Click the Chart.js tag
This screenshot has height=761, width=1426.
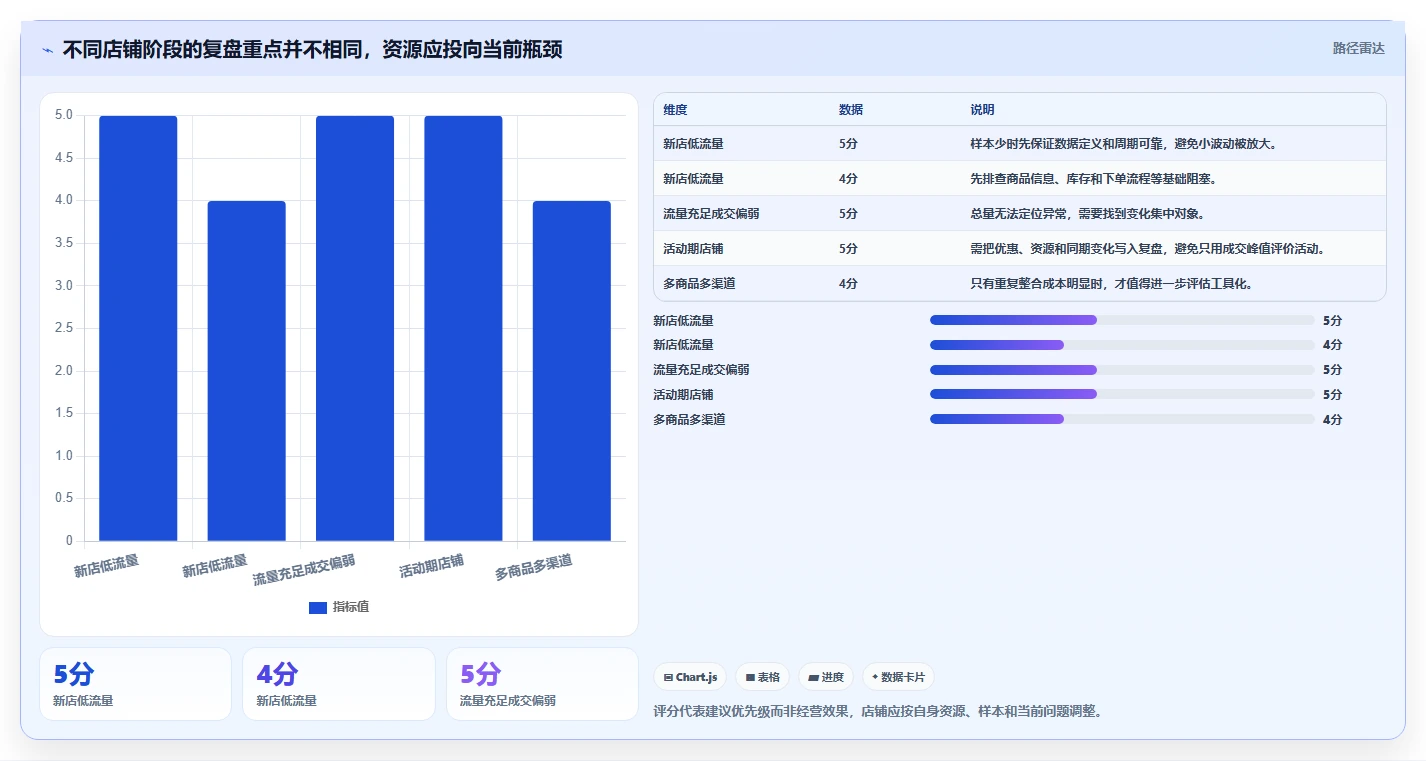690,677
